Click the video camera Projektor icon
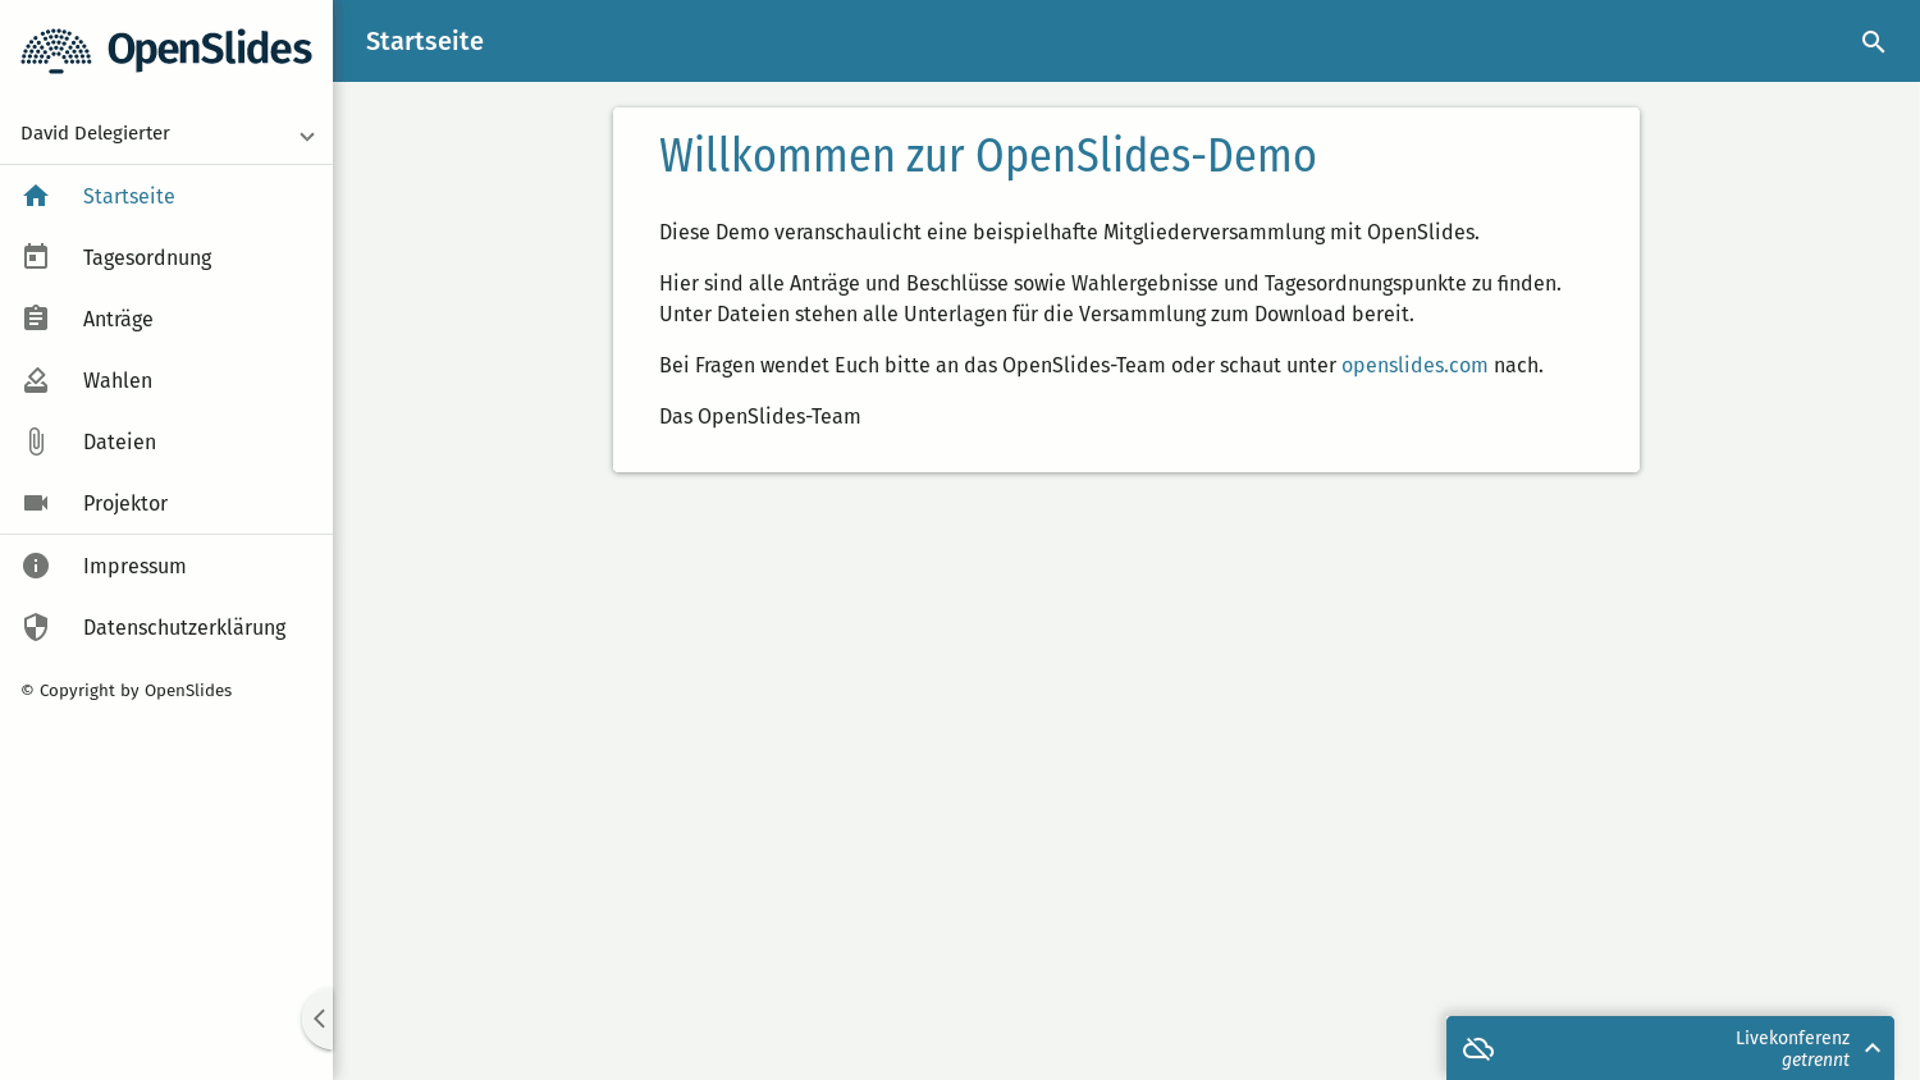The height and width of the screenshot is (1080, 1920). tap(36, 503)
